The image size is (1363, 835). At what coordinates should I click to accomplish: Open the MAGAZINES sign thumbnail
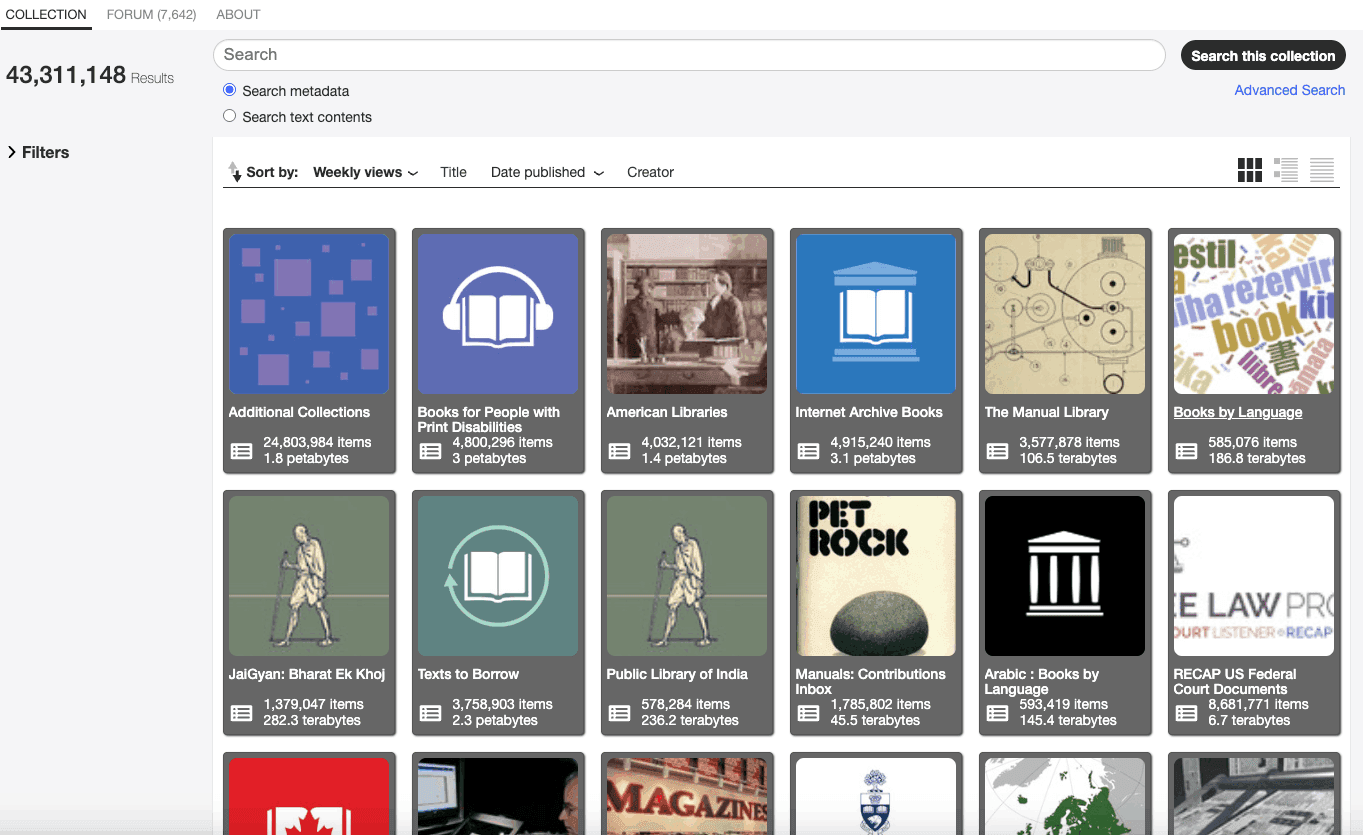pos(687,796)
